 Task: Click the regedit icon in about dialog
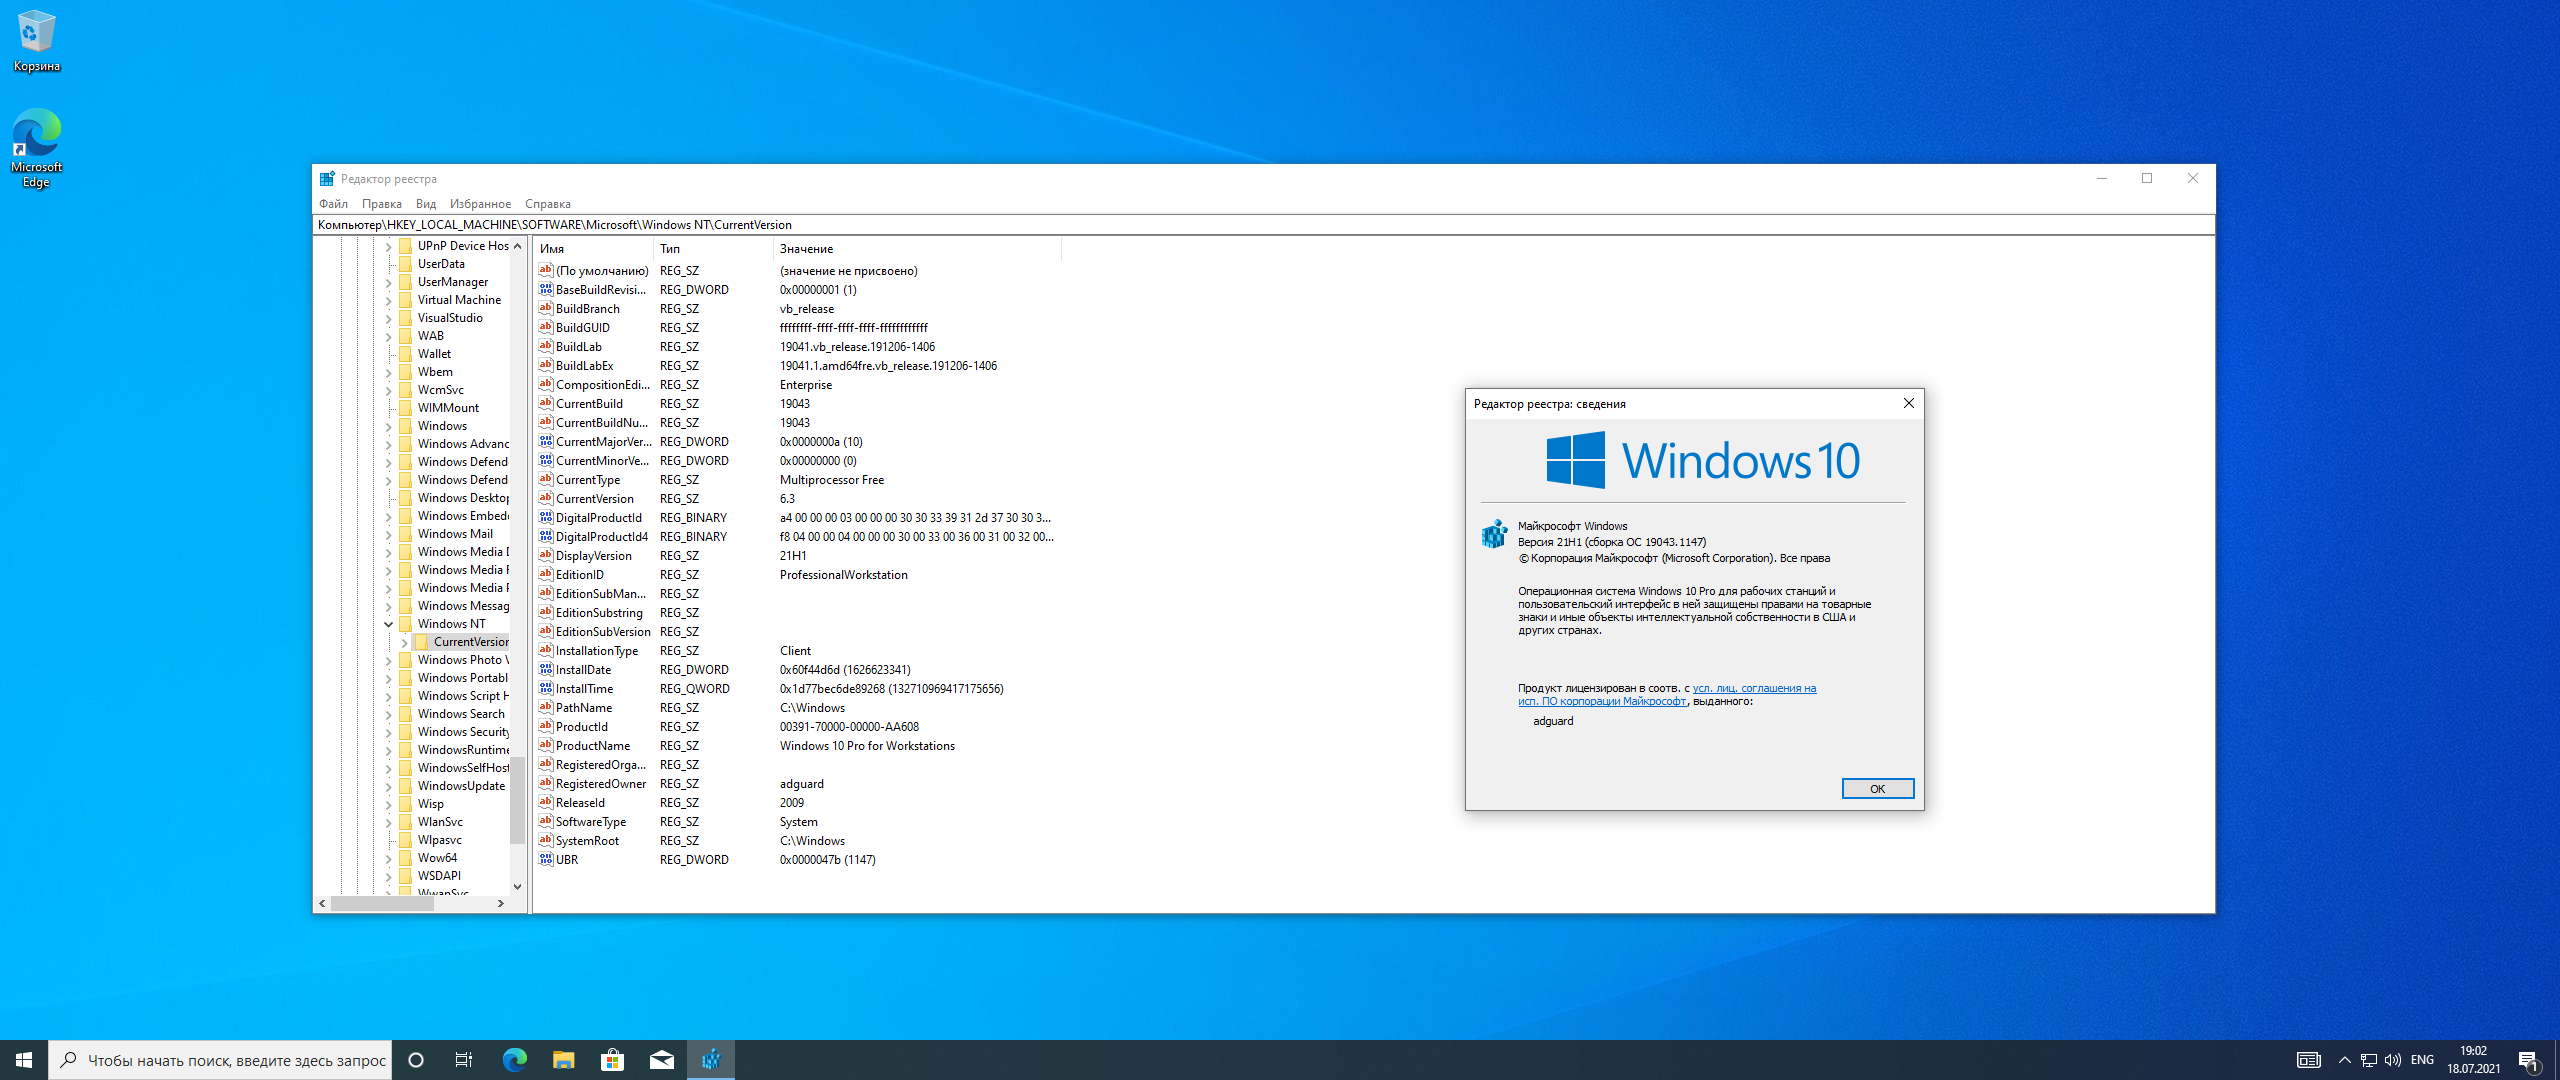pos(1494,534)
